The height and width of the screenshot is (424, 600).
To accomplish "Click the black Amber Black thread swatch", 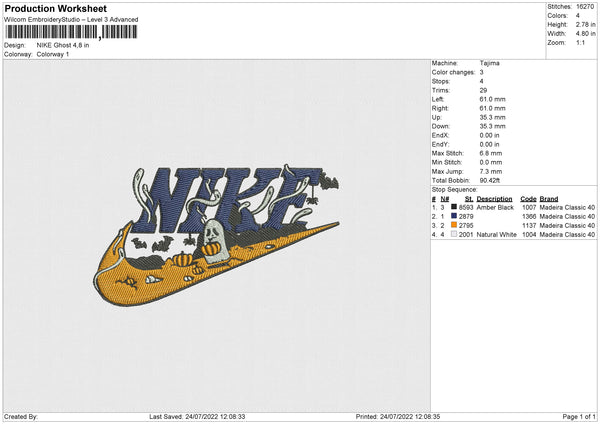I will click(x=454, y=207).
